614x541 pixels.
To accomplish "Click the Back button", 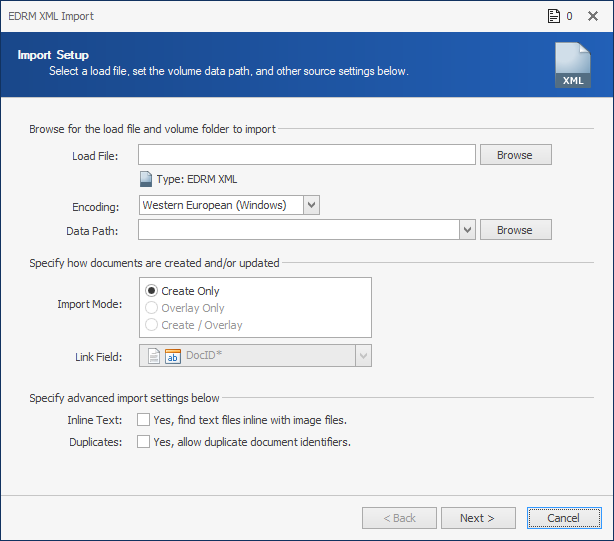I will 399,518.
